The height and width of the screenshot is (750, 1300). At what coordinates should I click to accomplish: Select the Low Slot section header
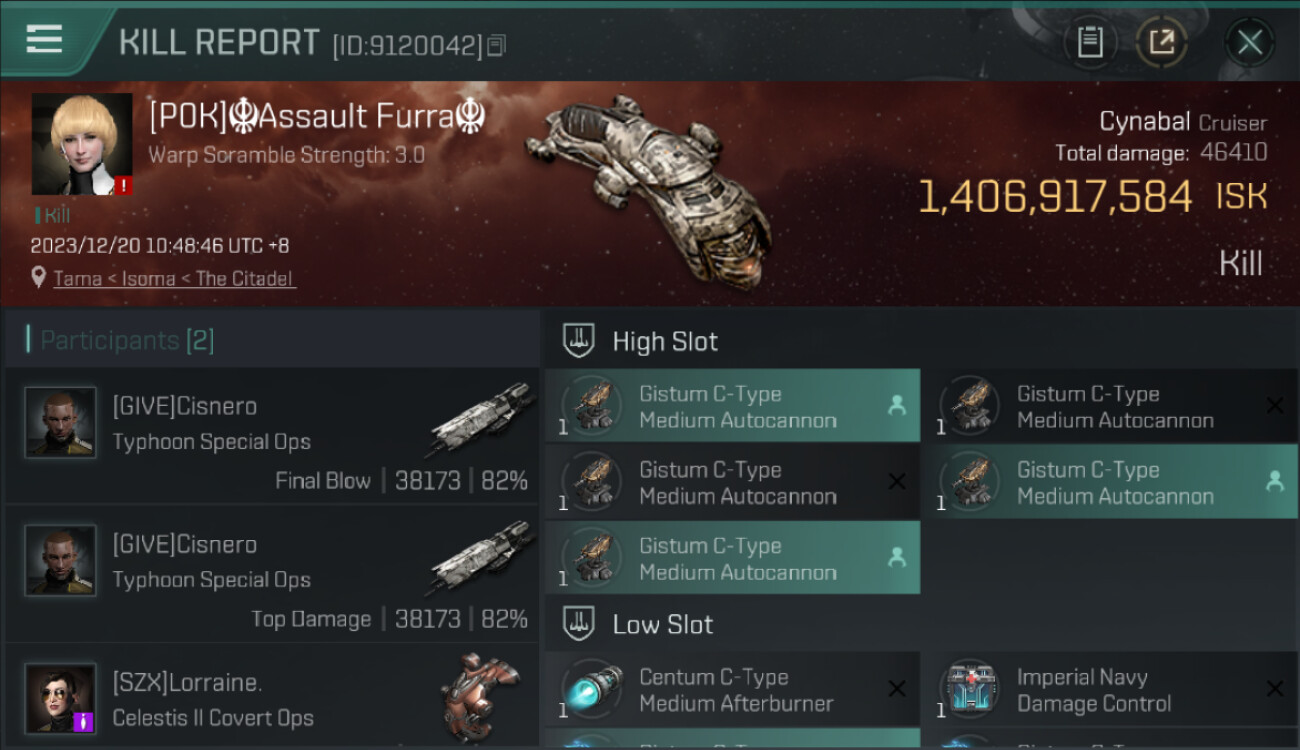pyautogui.click(x=662, y=625)
